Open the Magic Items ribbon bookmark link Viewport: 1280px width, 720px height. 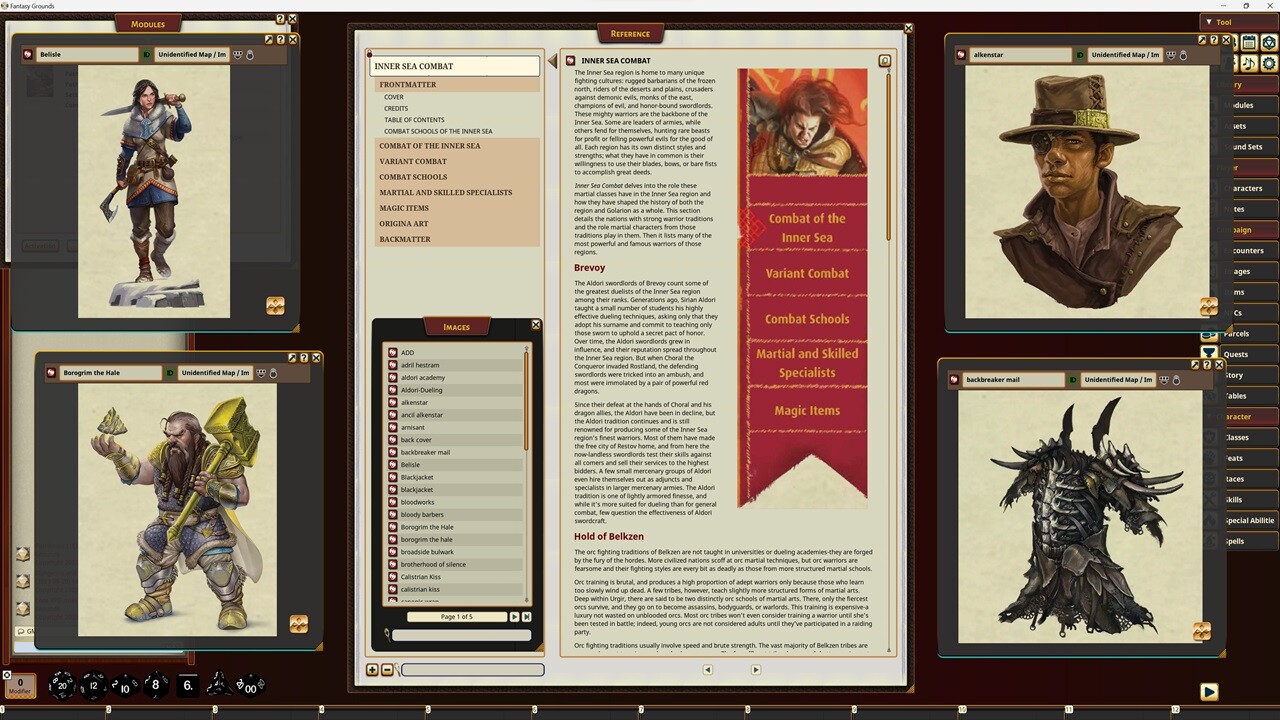pyautogui.click(x=806, y=410)
